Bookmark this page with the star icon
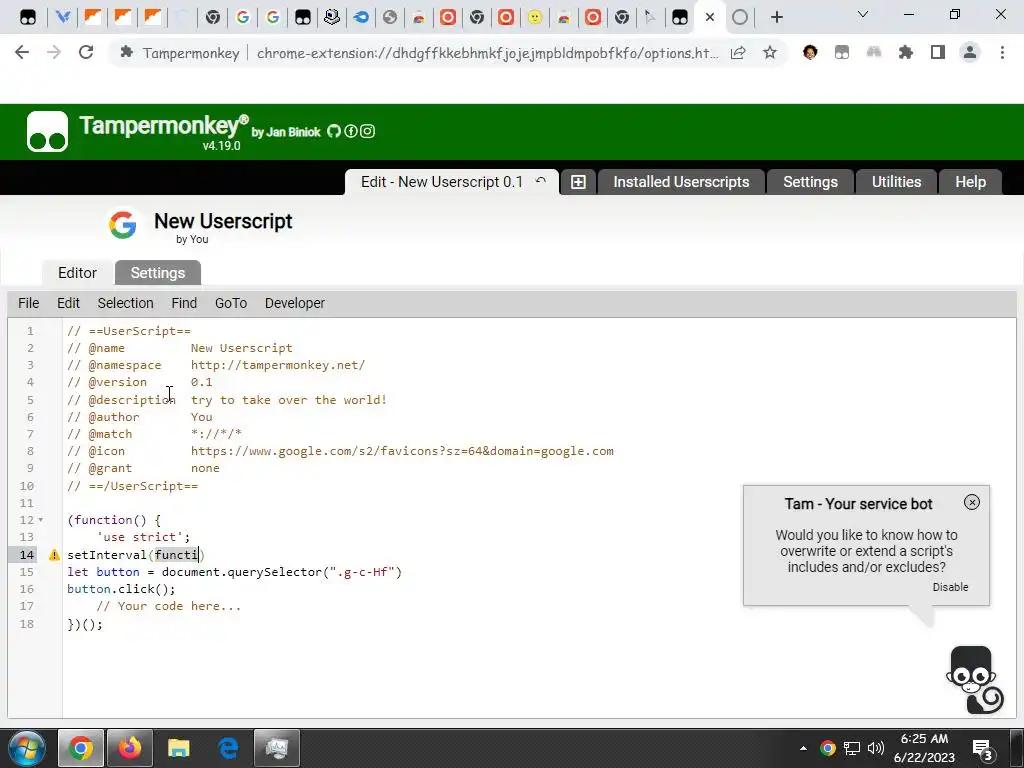Image resolution: width=1024 pixels, height=768 pixels. [770, 53]
